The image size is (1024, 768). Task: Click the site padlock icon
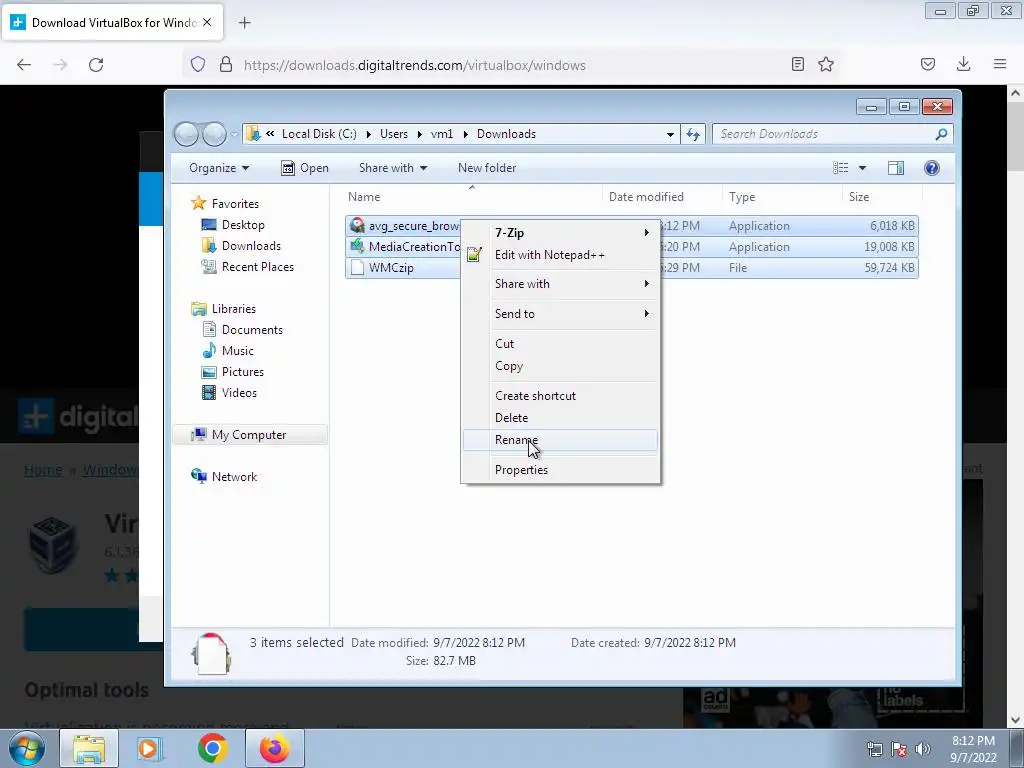226,64
